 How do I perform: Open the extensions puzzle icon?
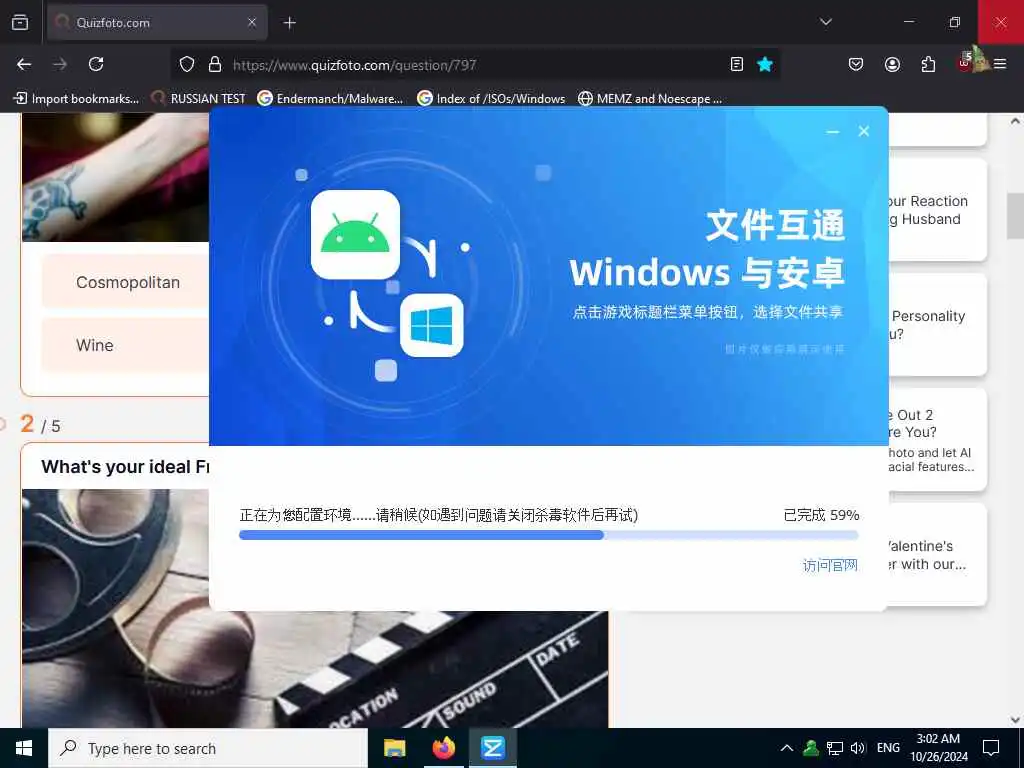tap(928, 64)
